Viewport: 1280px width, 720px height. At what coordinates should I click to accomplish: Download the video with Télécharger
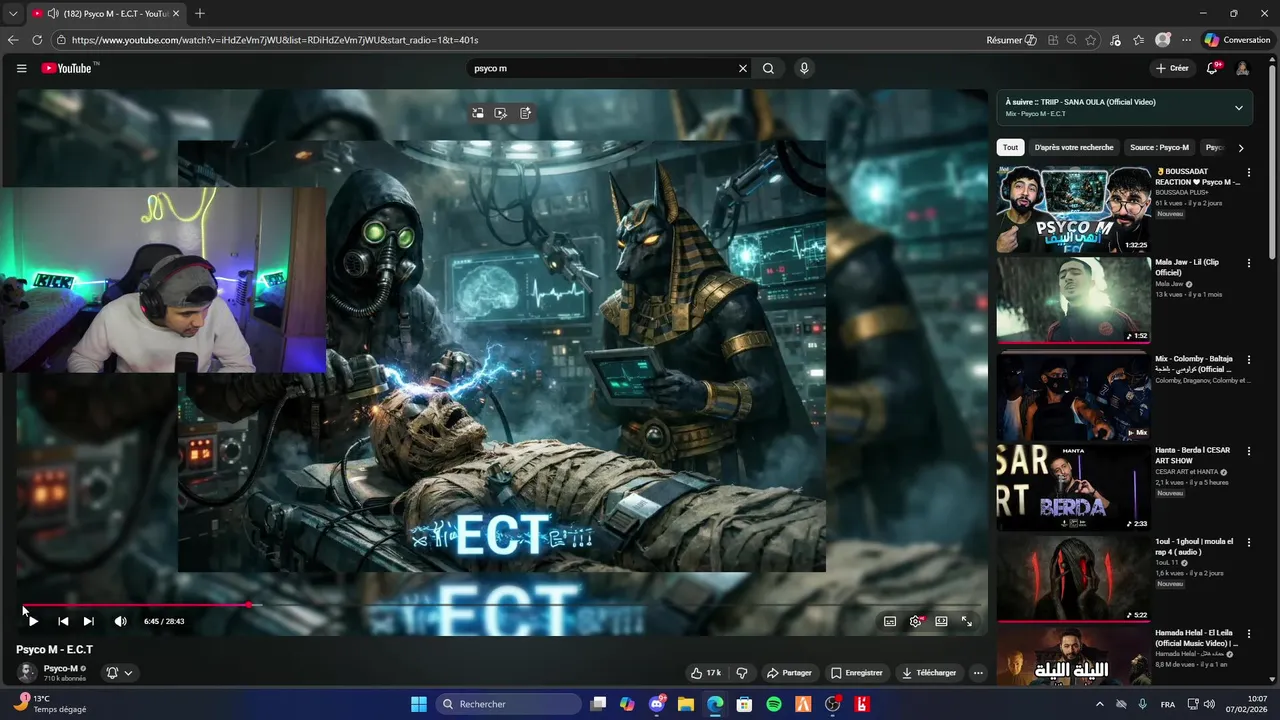tap(929, 673)
